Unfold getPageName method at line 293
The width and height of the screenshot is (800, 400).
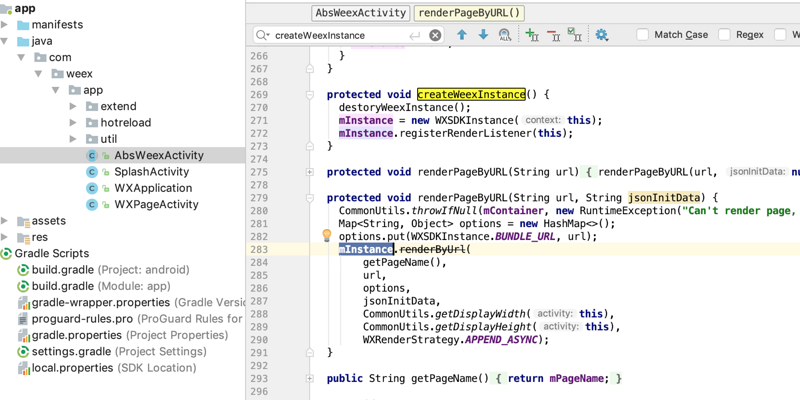pos(309,379)
